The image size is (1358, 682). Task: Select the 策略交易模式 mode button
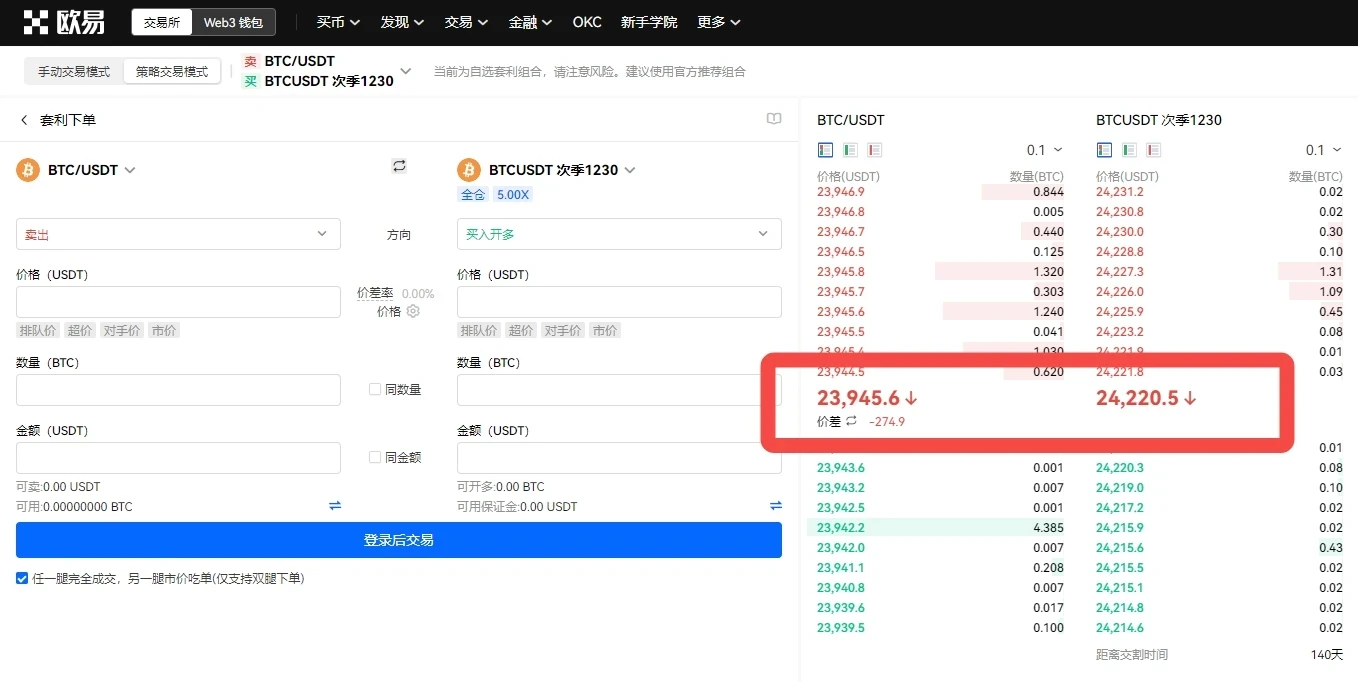pyautogui.click(x=172, y=71)
